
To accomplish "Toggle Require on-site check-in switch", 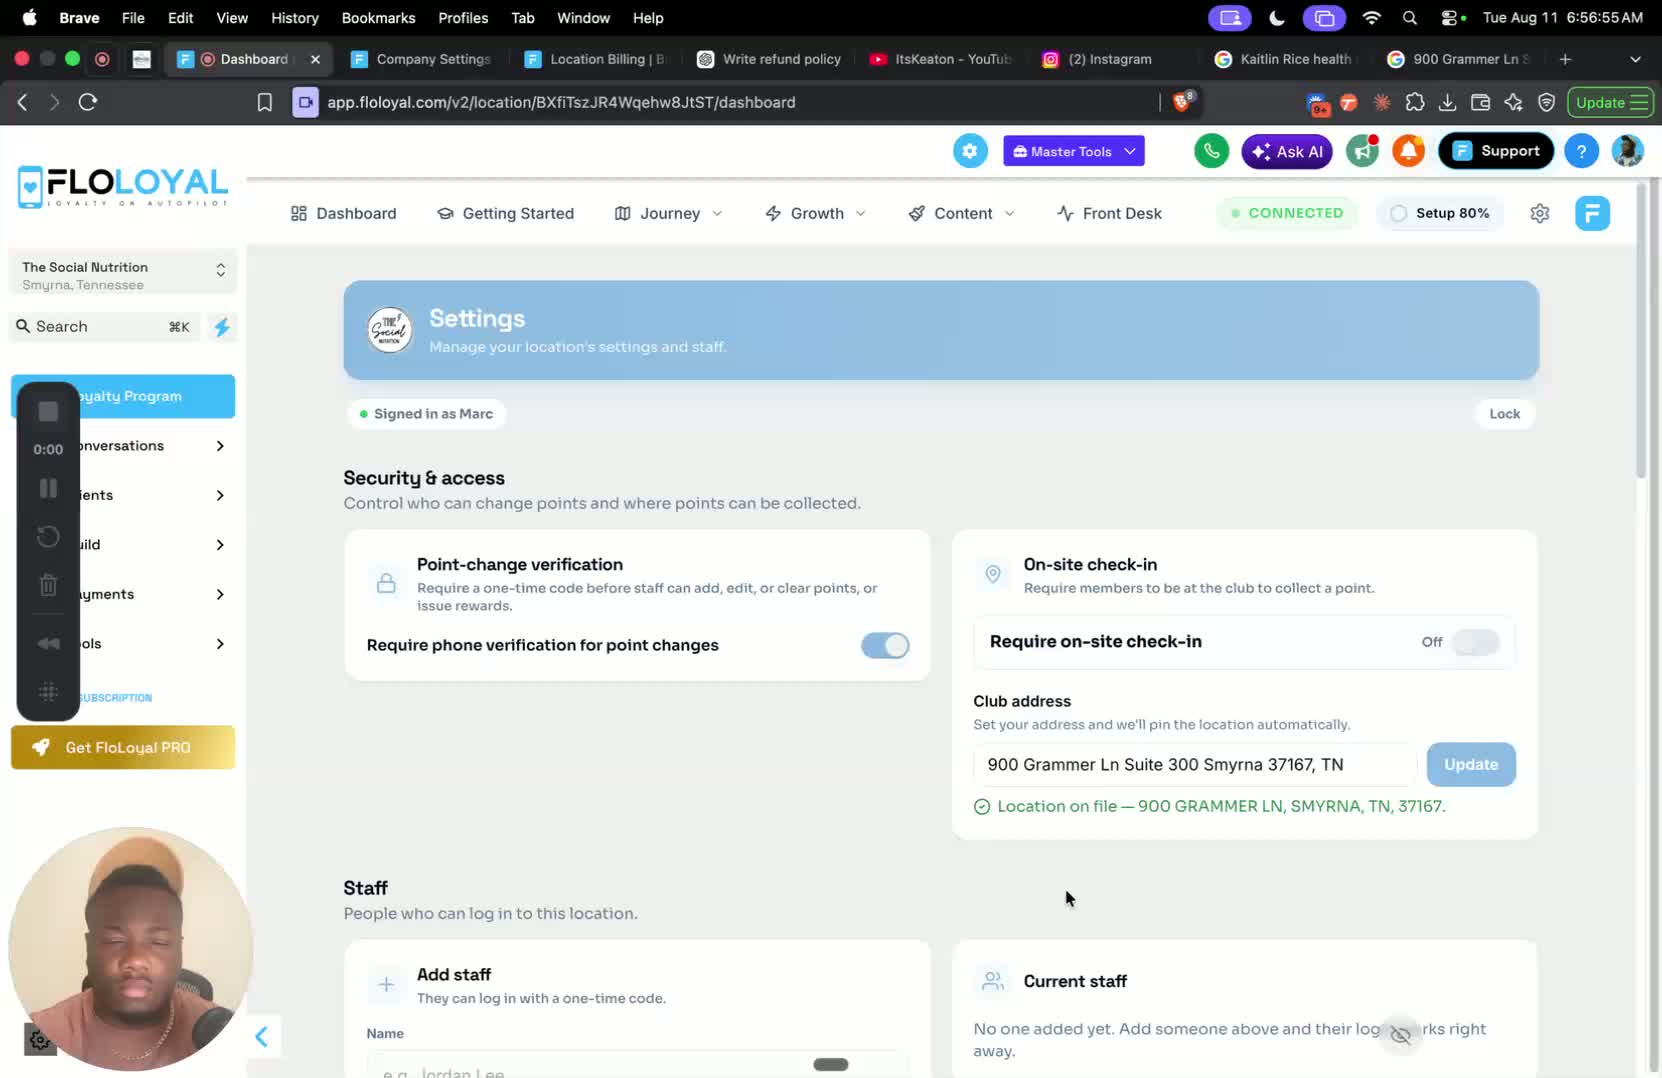I will coord(1475,642).
